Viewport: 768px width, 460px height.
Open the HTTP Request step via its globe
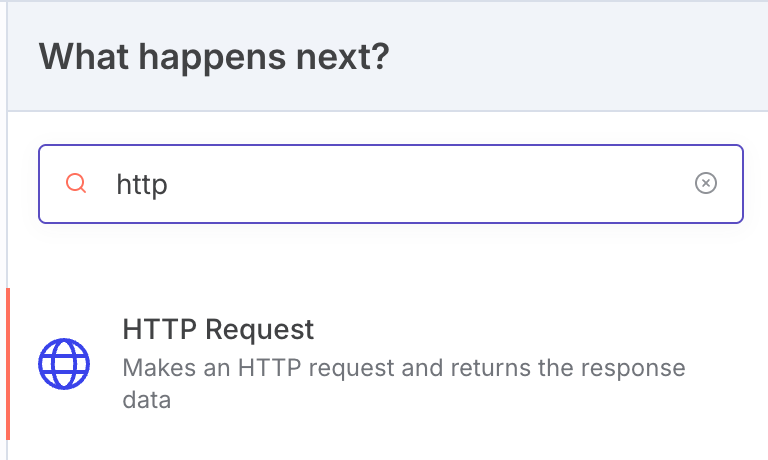pos(64,363)
